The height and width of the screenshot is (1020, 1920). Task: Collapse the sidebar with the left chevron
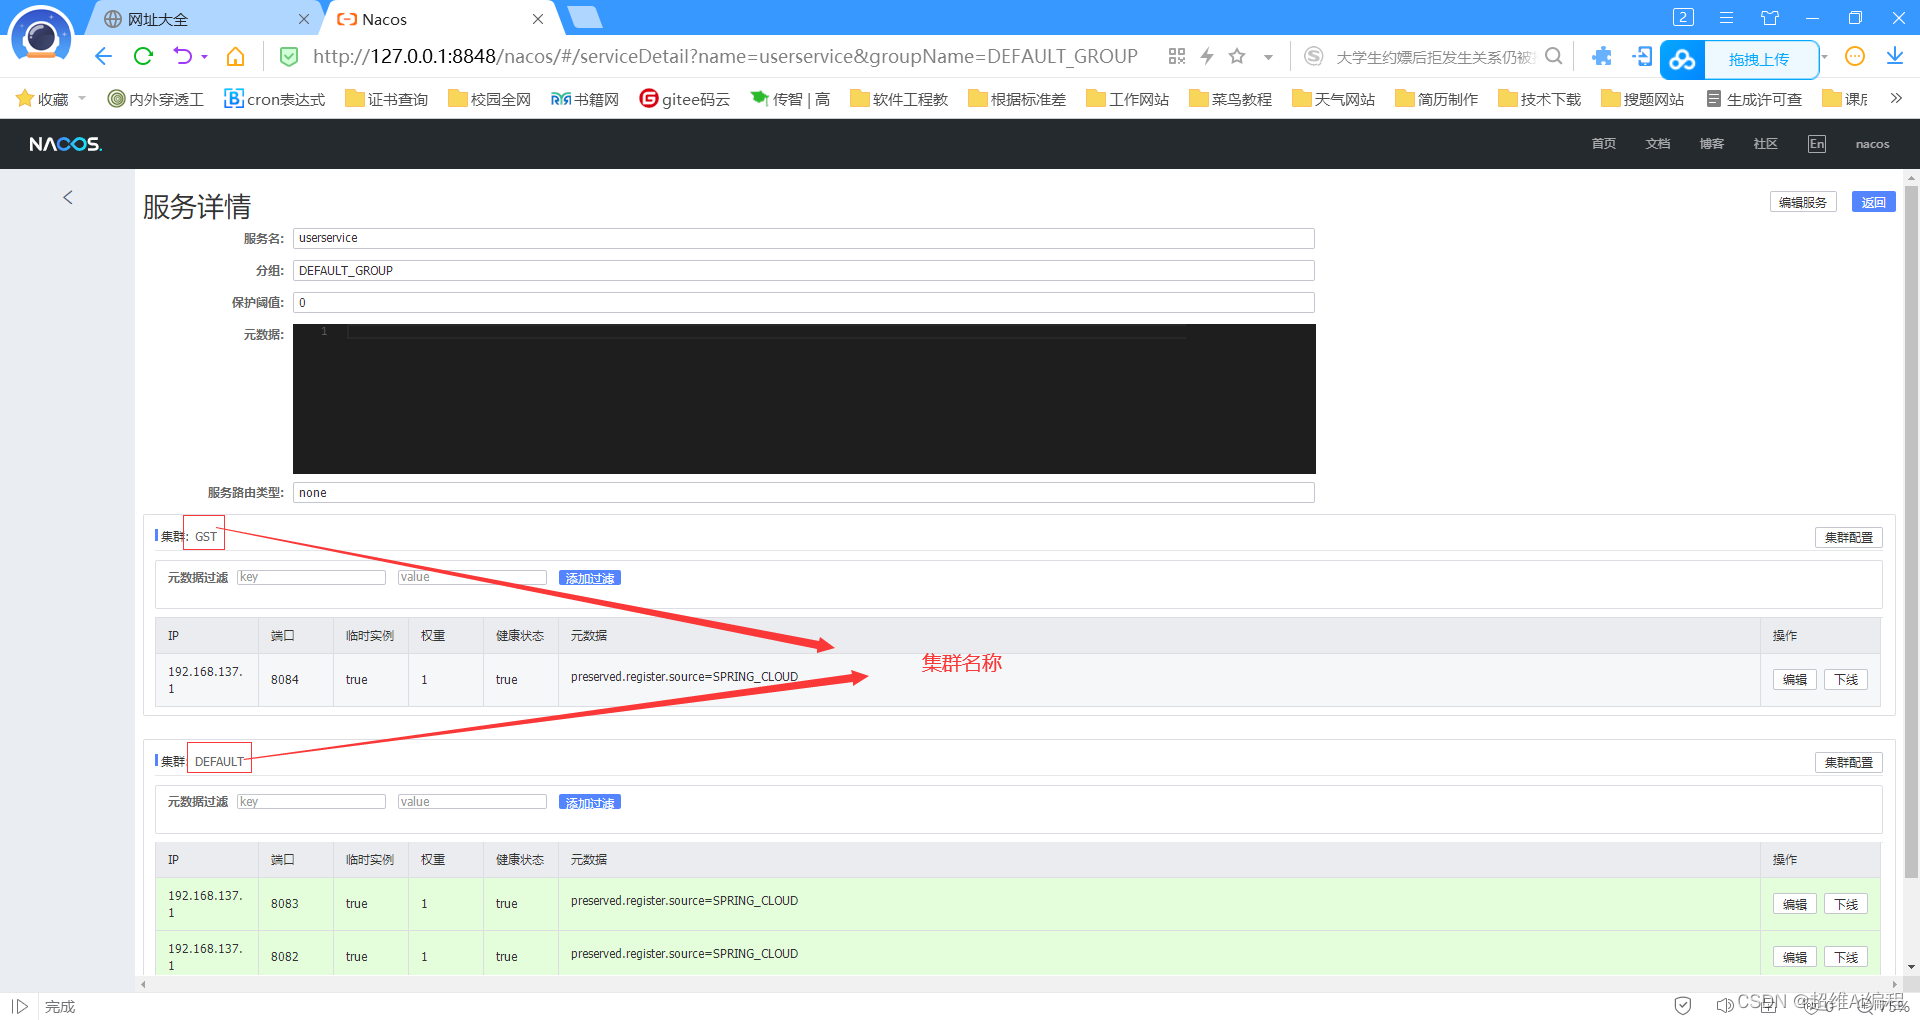tap(68, 197)
